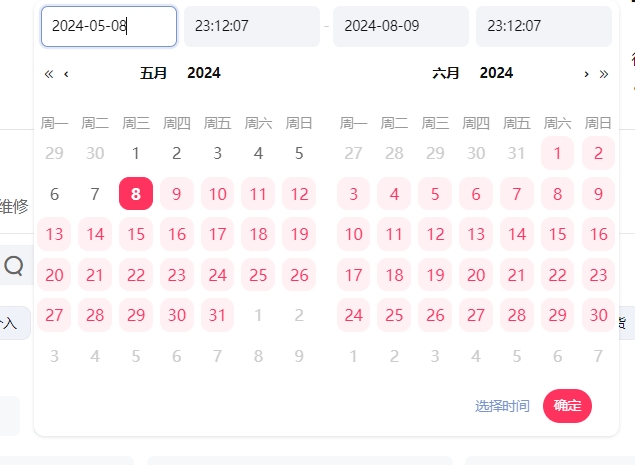Select May 1 in left calendar
The width and height of the screenshot is (635, 465).
pyautogui.click(x=136, y=153)
